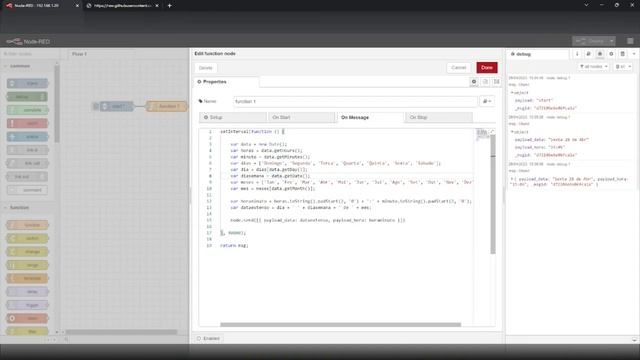
Task: Switch to the On Stop tab
Action: tap(439, 118)
